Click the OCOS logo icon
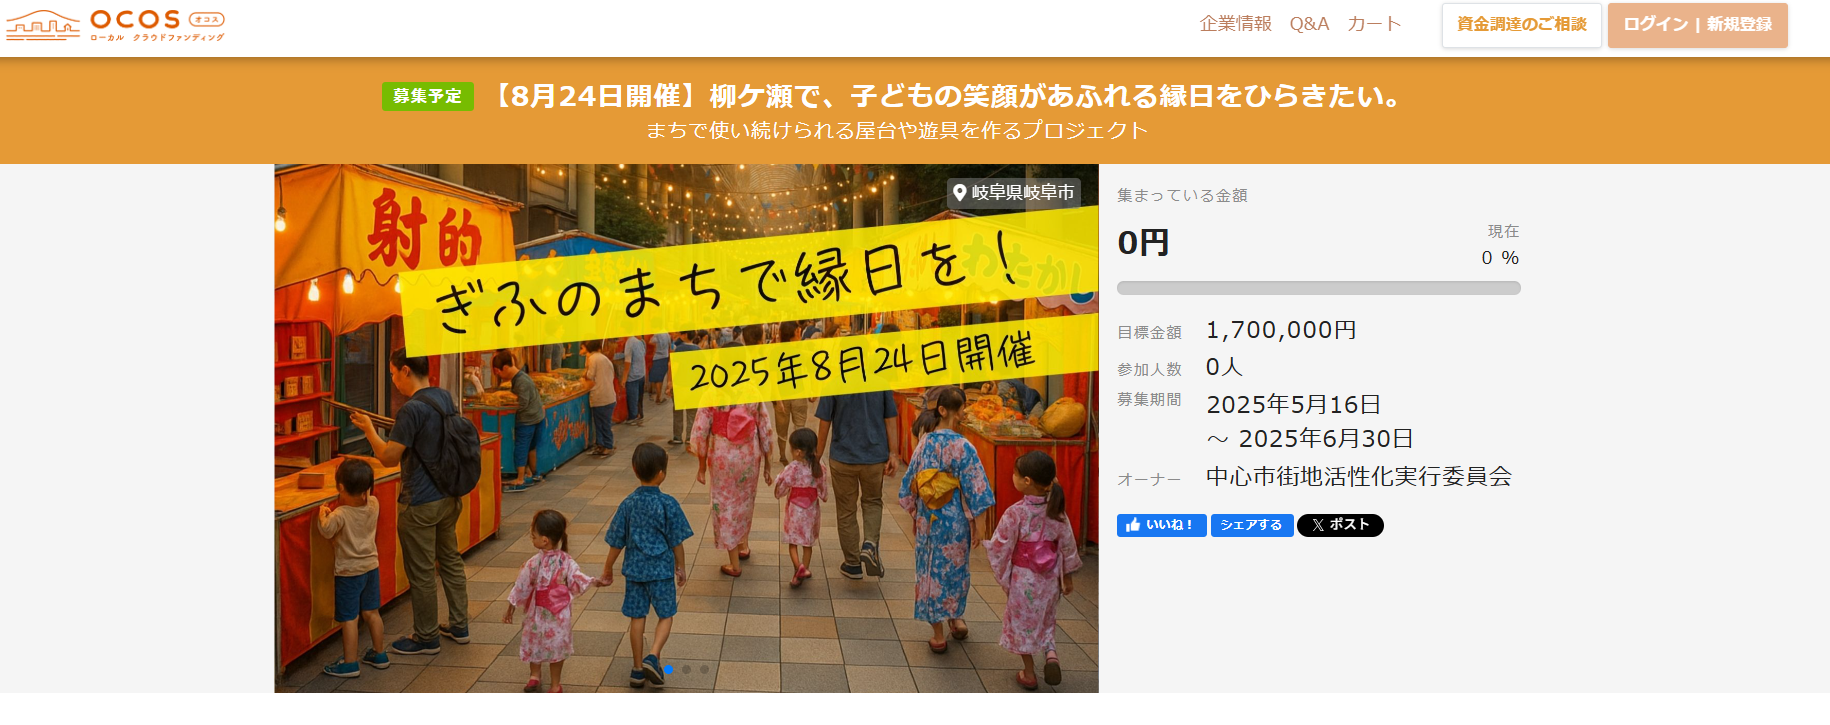This screenshot has height=725, width=1830. [115, 24]
